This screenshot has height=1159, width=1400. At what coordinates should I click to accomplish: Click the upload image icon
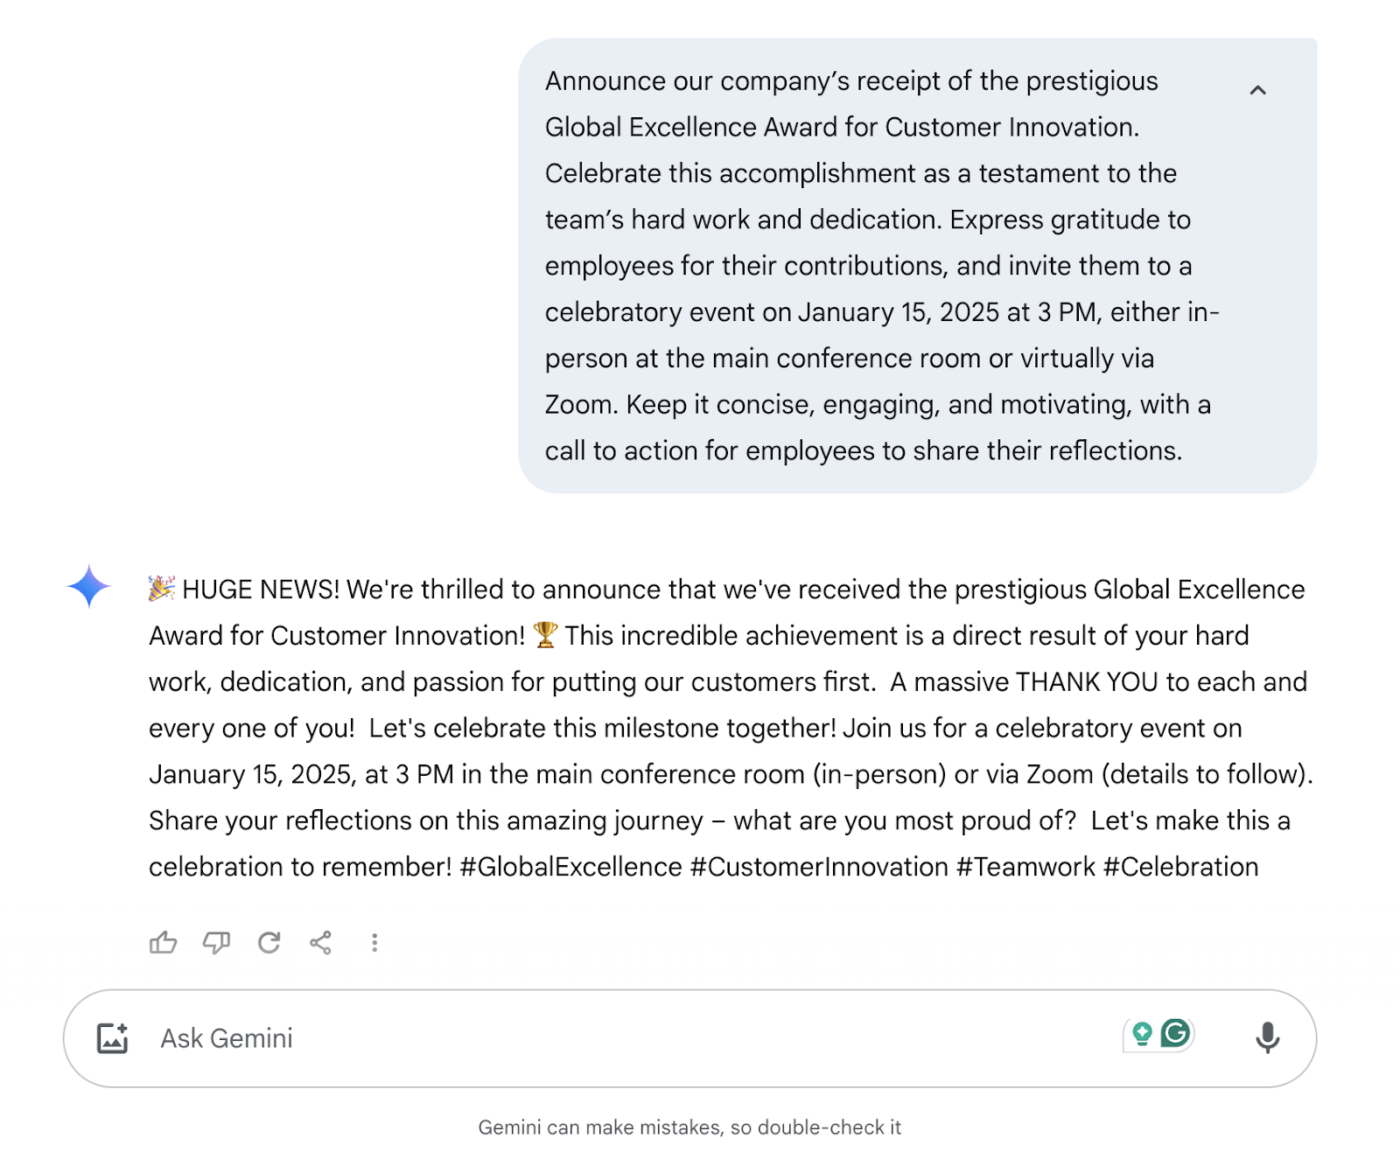[113, 1038]
